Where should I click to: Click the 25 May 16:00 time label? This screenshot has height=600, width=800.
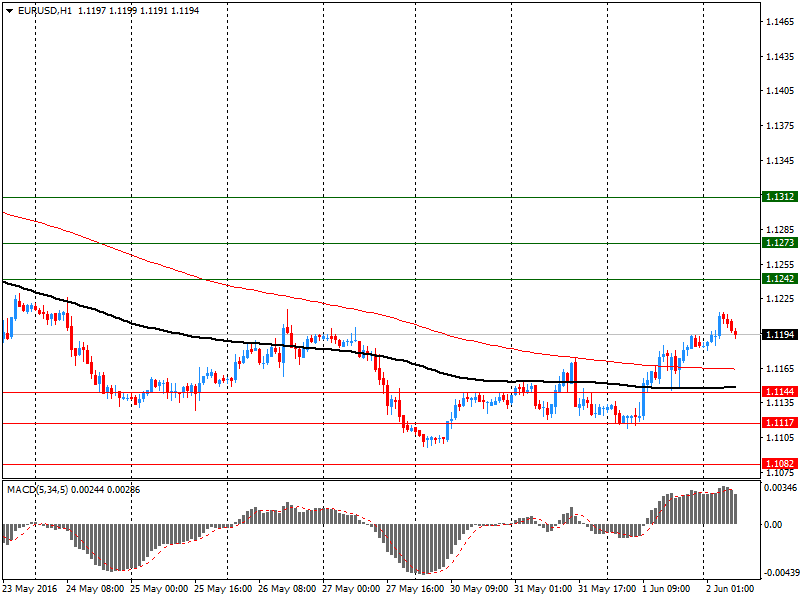pyautogui.click(x=223, y=589)
